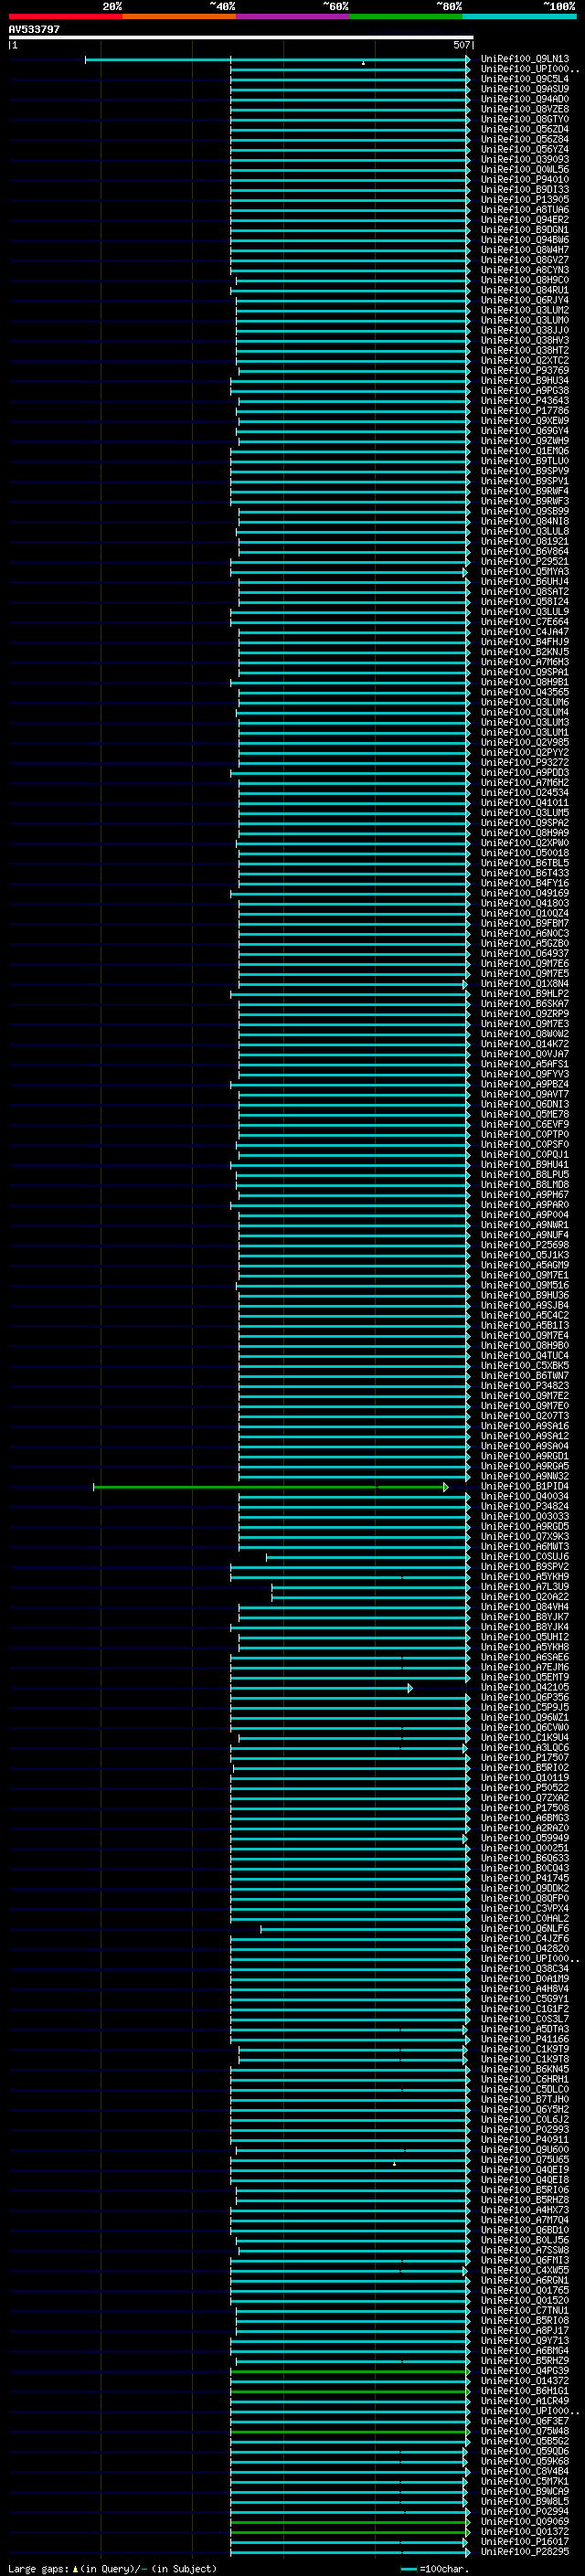Screen dimensions: 585x2576
Task: Click the Large gaps legend text
Action: pos(39,2569)
